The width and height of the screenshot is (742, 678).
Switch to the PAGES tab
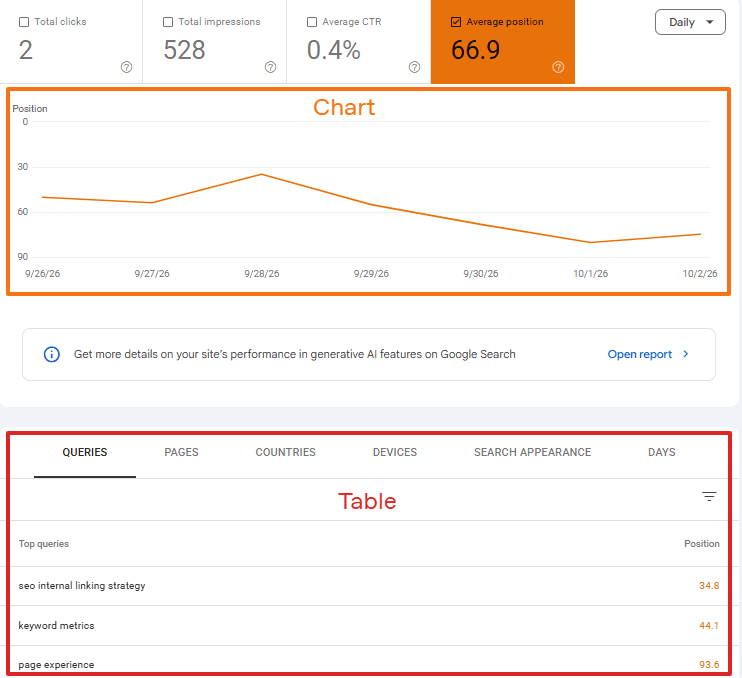pos(181,452)
